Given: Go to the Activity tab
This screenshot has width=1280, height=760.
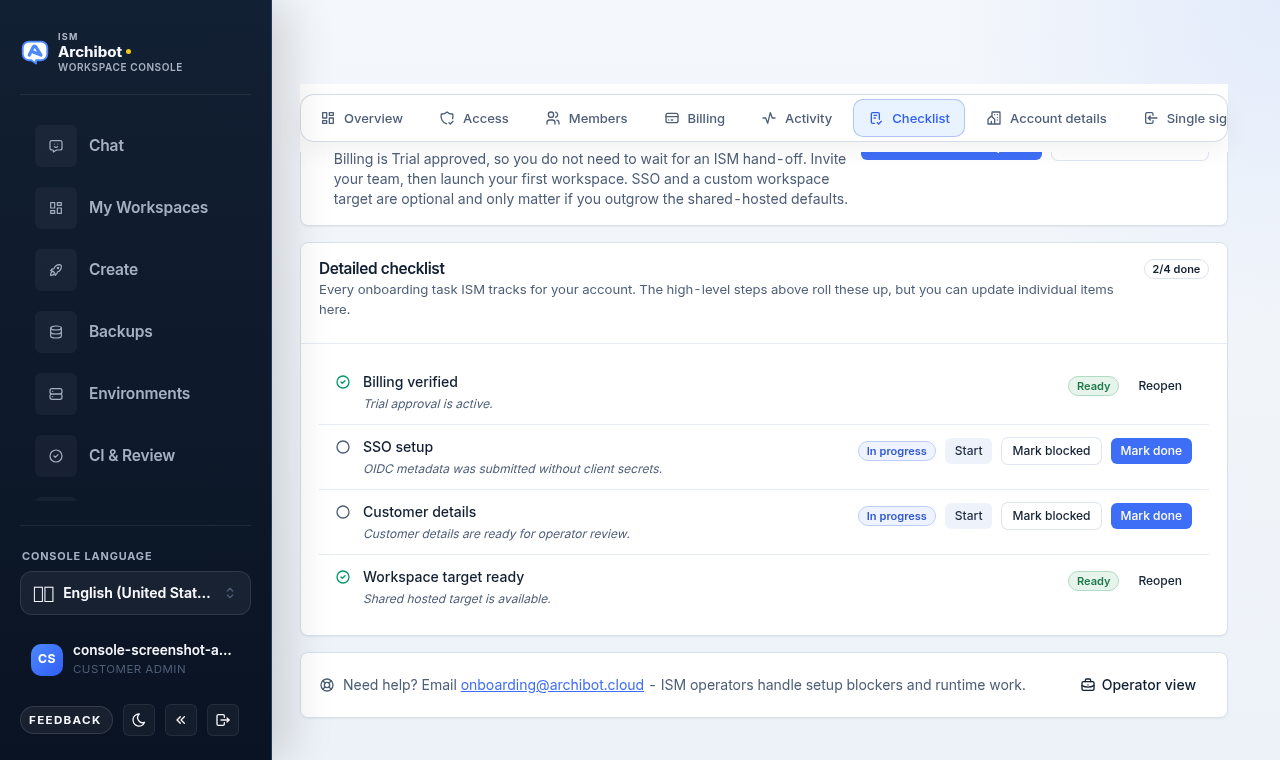Looking at the screenshot, I should click(x=797, y=118).
